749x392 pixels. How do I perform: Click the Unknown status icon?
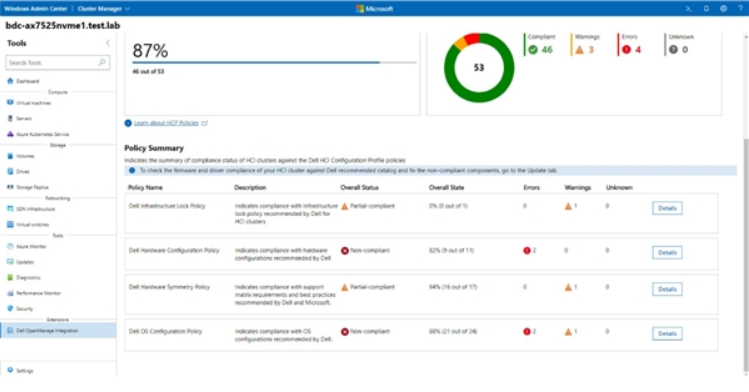673,50
